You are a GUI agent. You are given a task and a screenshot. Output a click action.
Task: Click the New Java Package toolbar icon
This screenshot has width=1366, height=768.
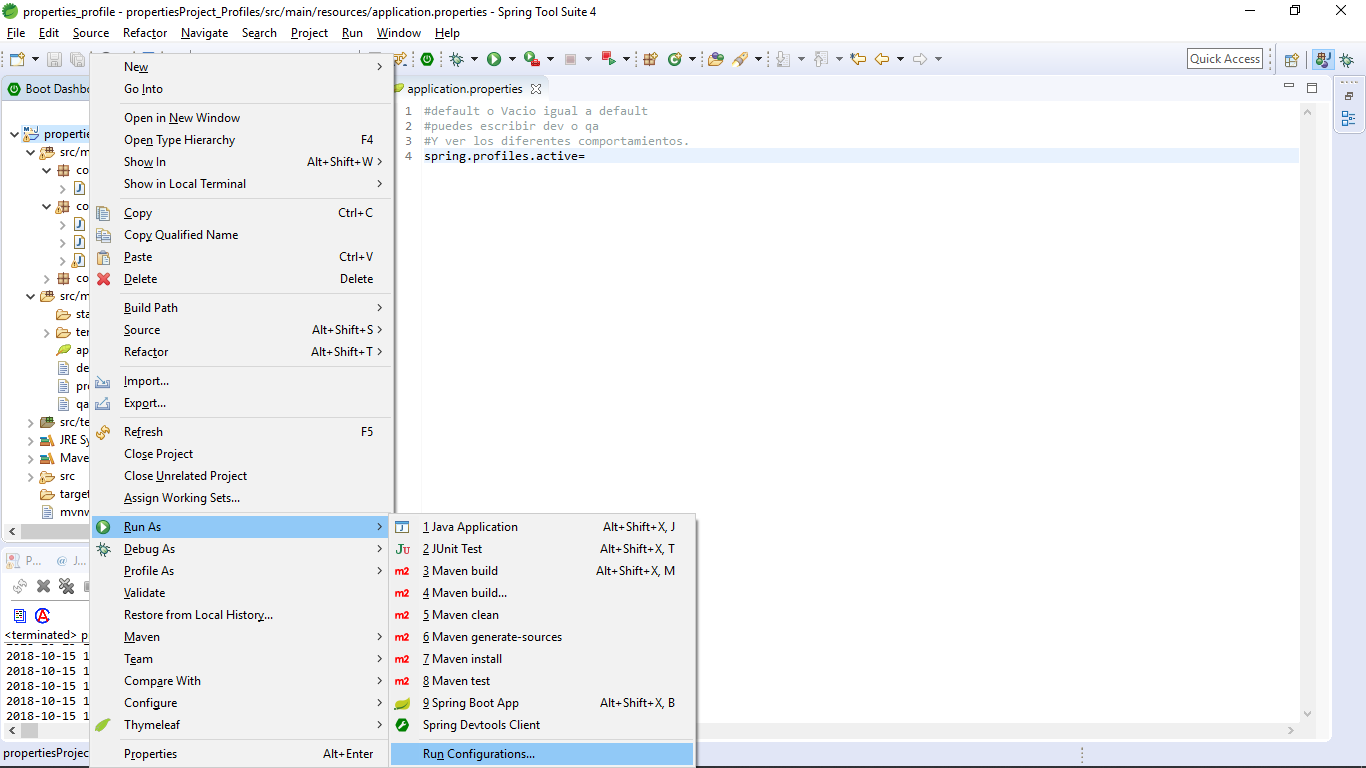[x=650, y=59]
